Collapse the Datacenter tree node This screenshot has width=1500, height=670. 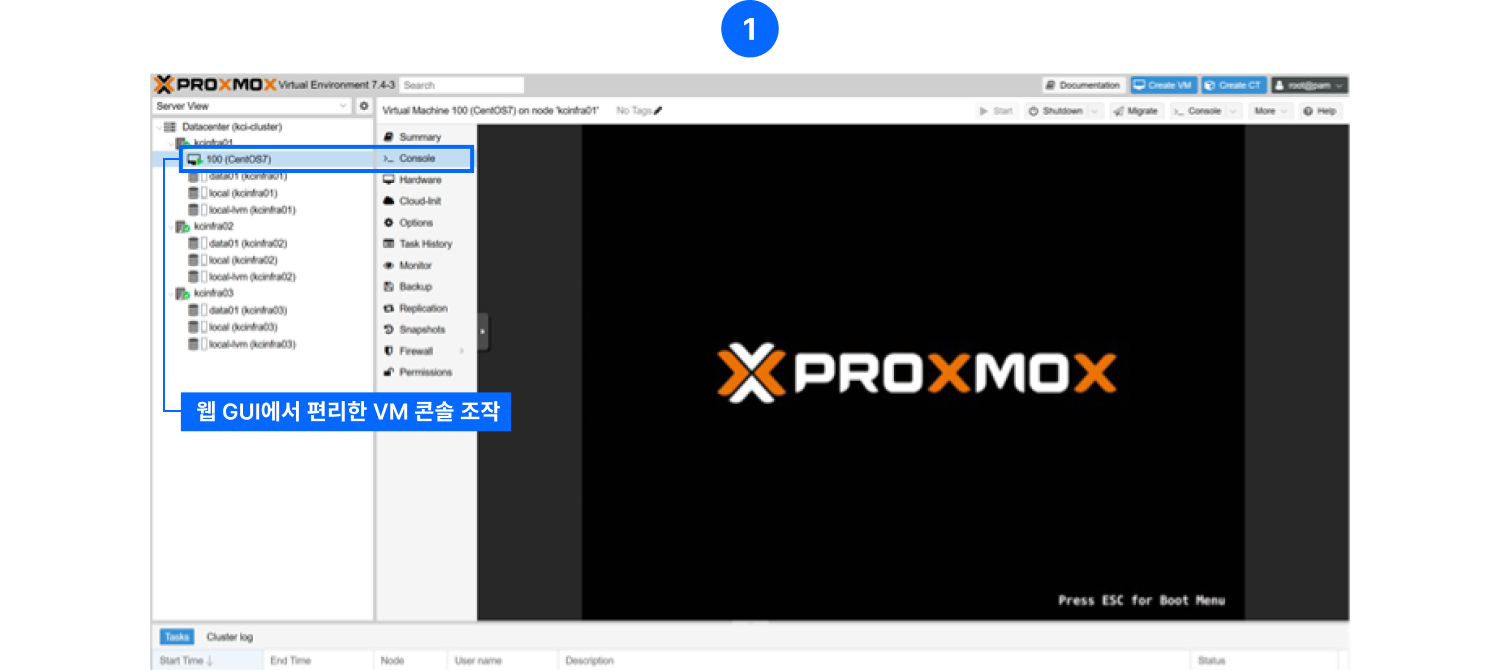tap(158, 127)
